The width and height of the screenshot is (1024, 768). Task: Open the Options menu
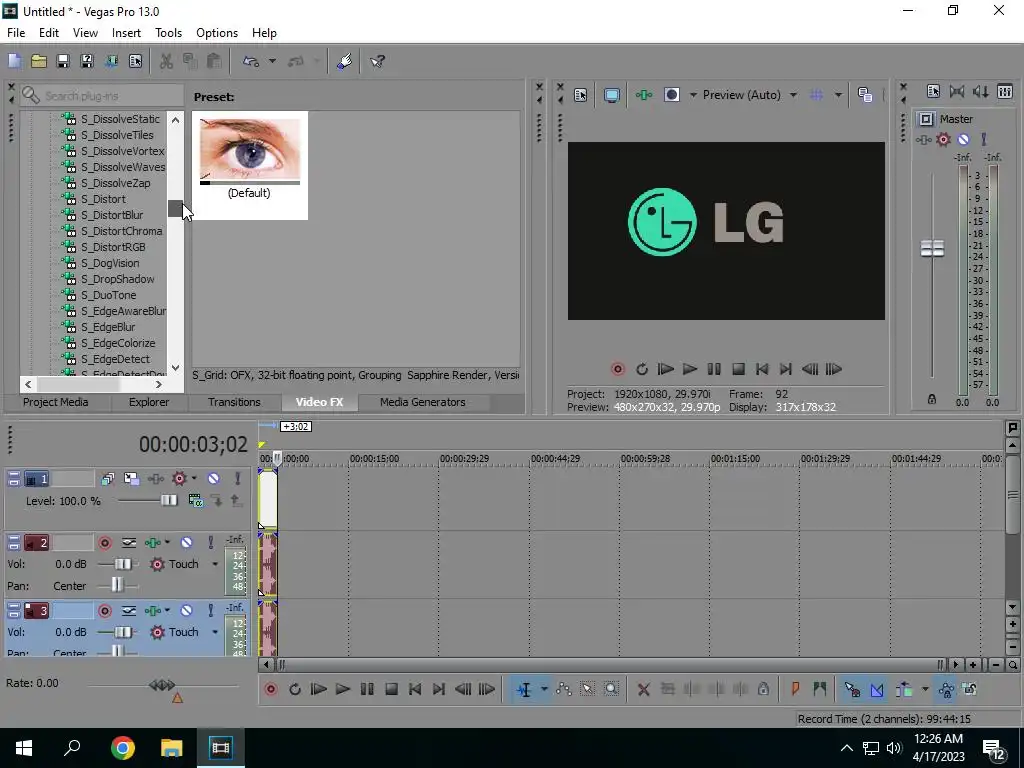(217, 33)
